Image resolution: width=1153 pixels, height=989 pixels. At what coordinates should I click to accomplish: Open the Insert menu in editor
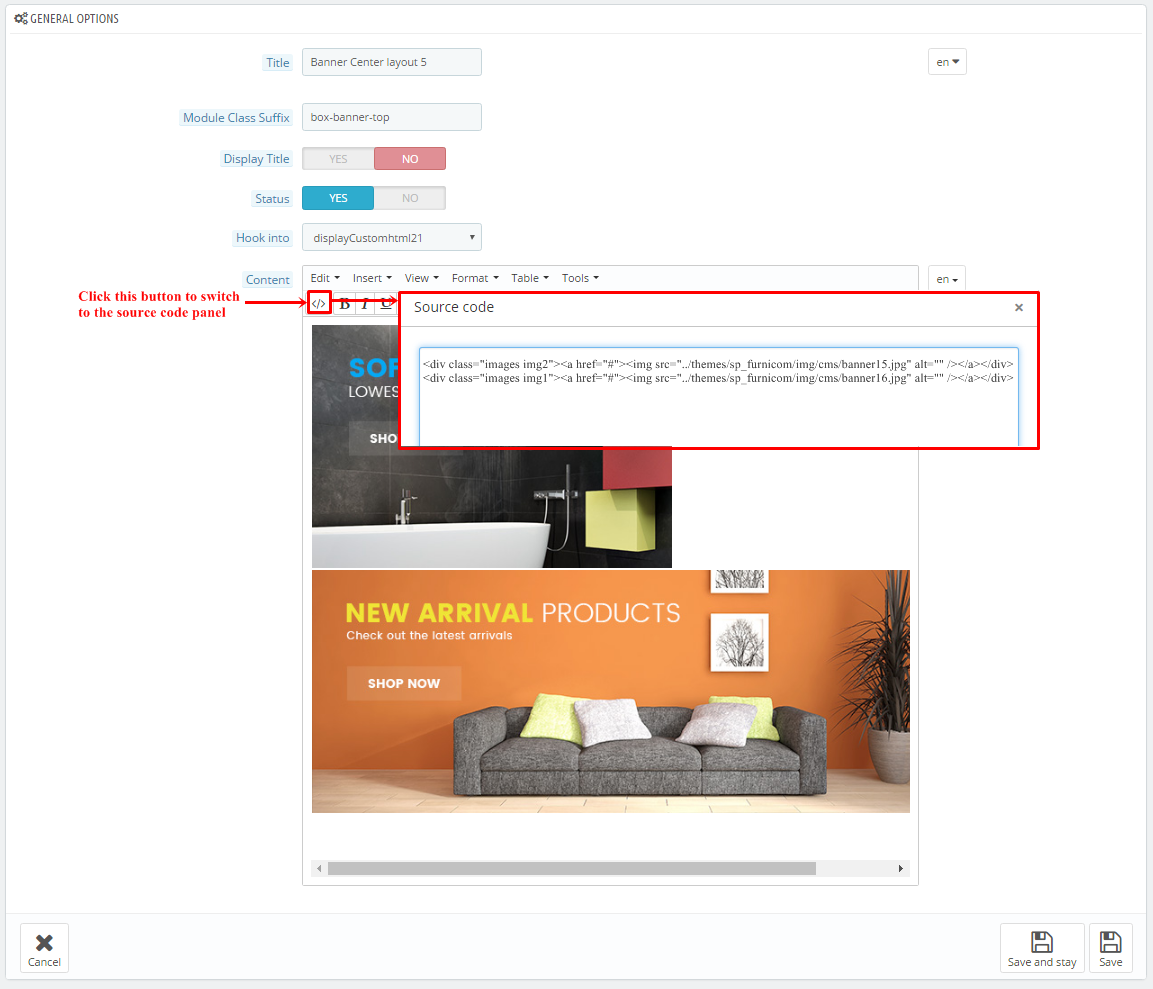click(372, 278)
